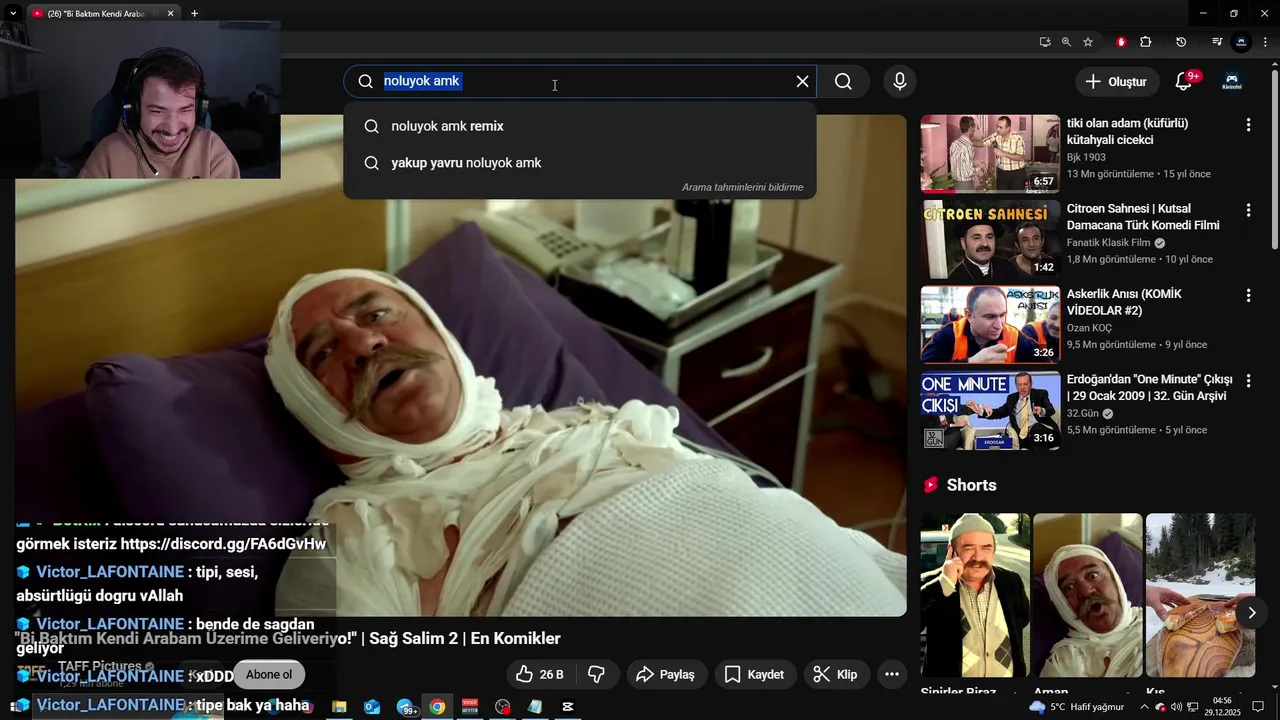
Task: Close the YouTube browser tab
Action: point(170,13)
